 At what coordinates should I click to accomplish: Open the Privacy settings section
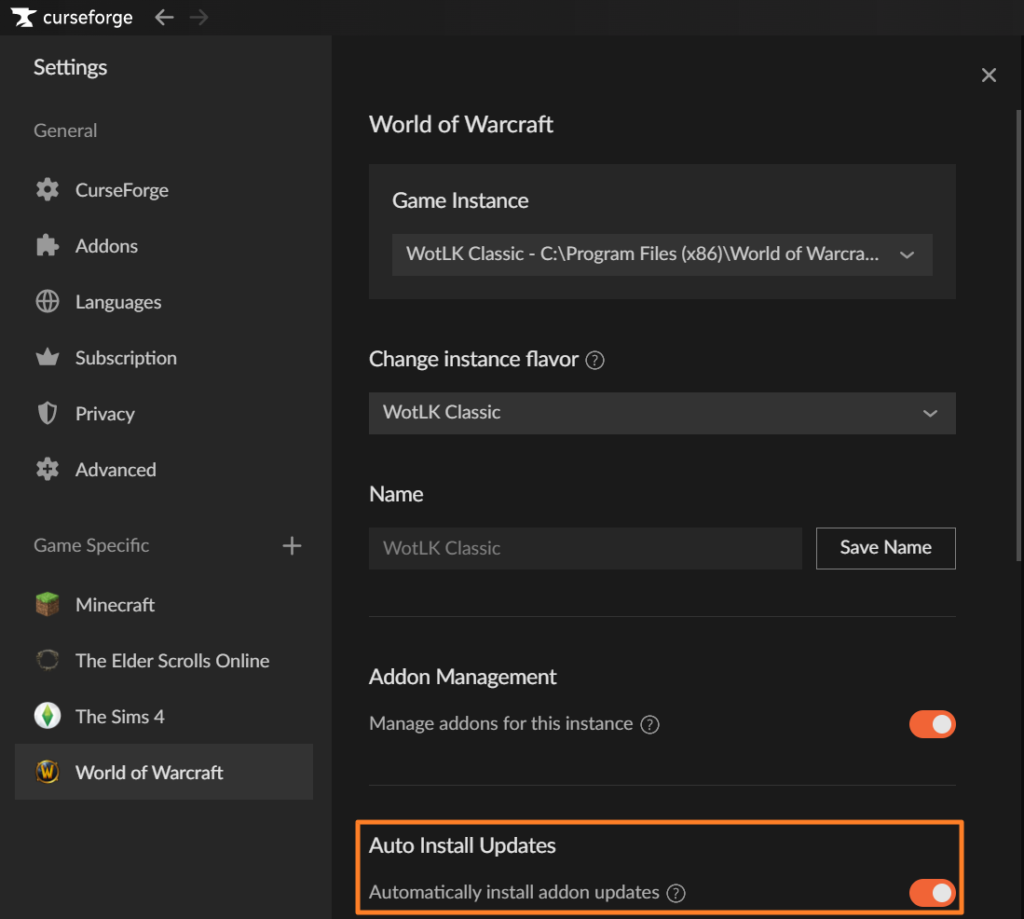tap(164, 413)
